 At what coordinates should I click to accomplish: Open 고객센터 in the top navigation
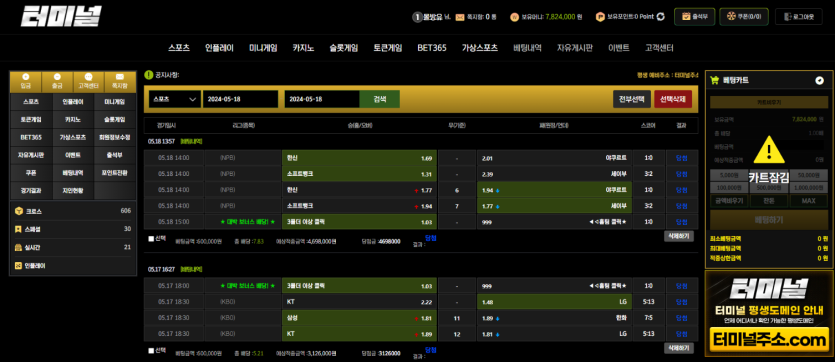coord(659,47)
